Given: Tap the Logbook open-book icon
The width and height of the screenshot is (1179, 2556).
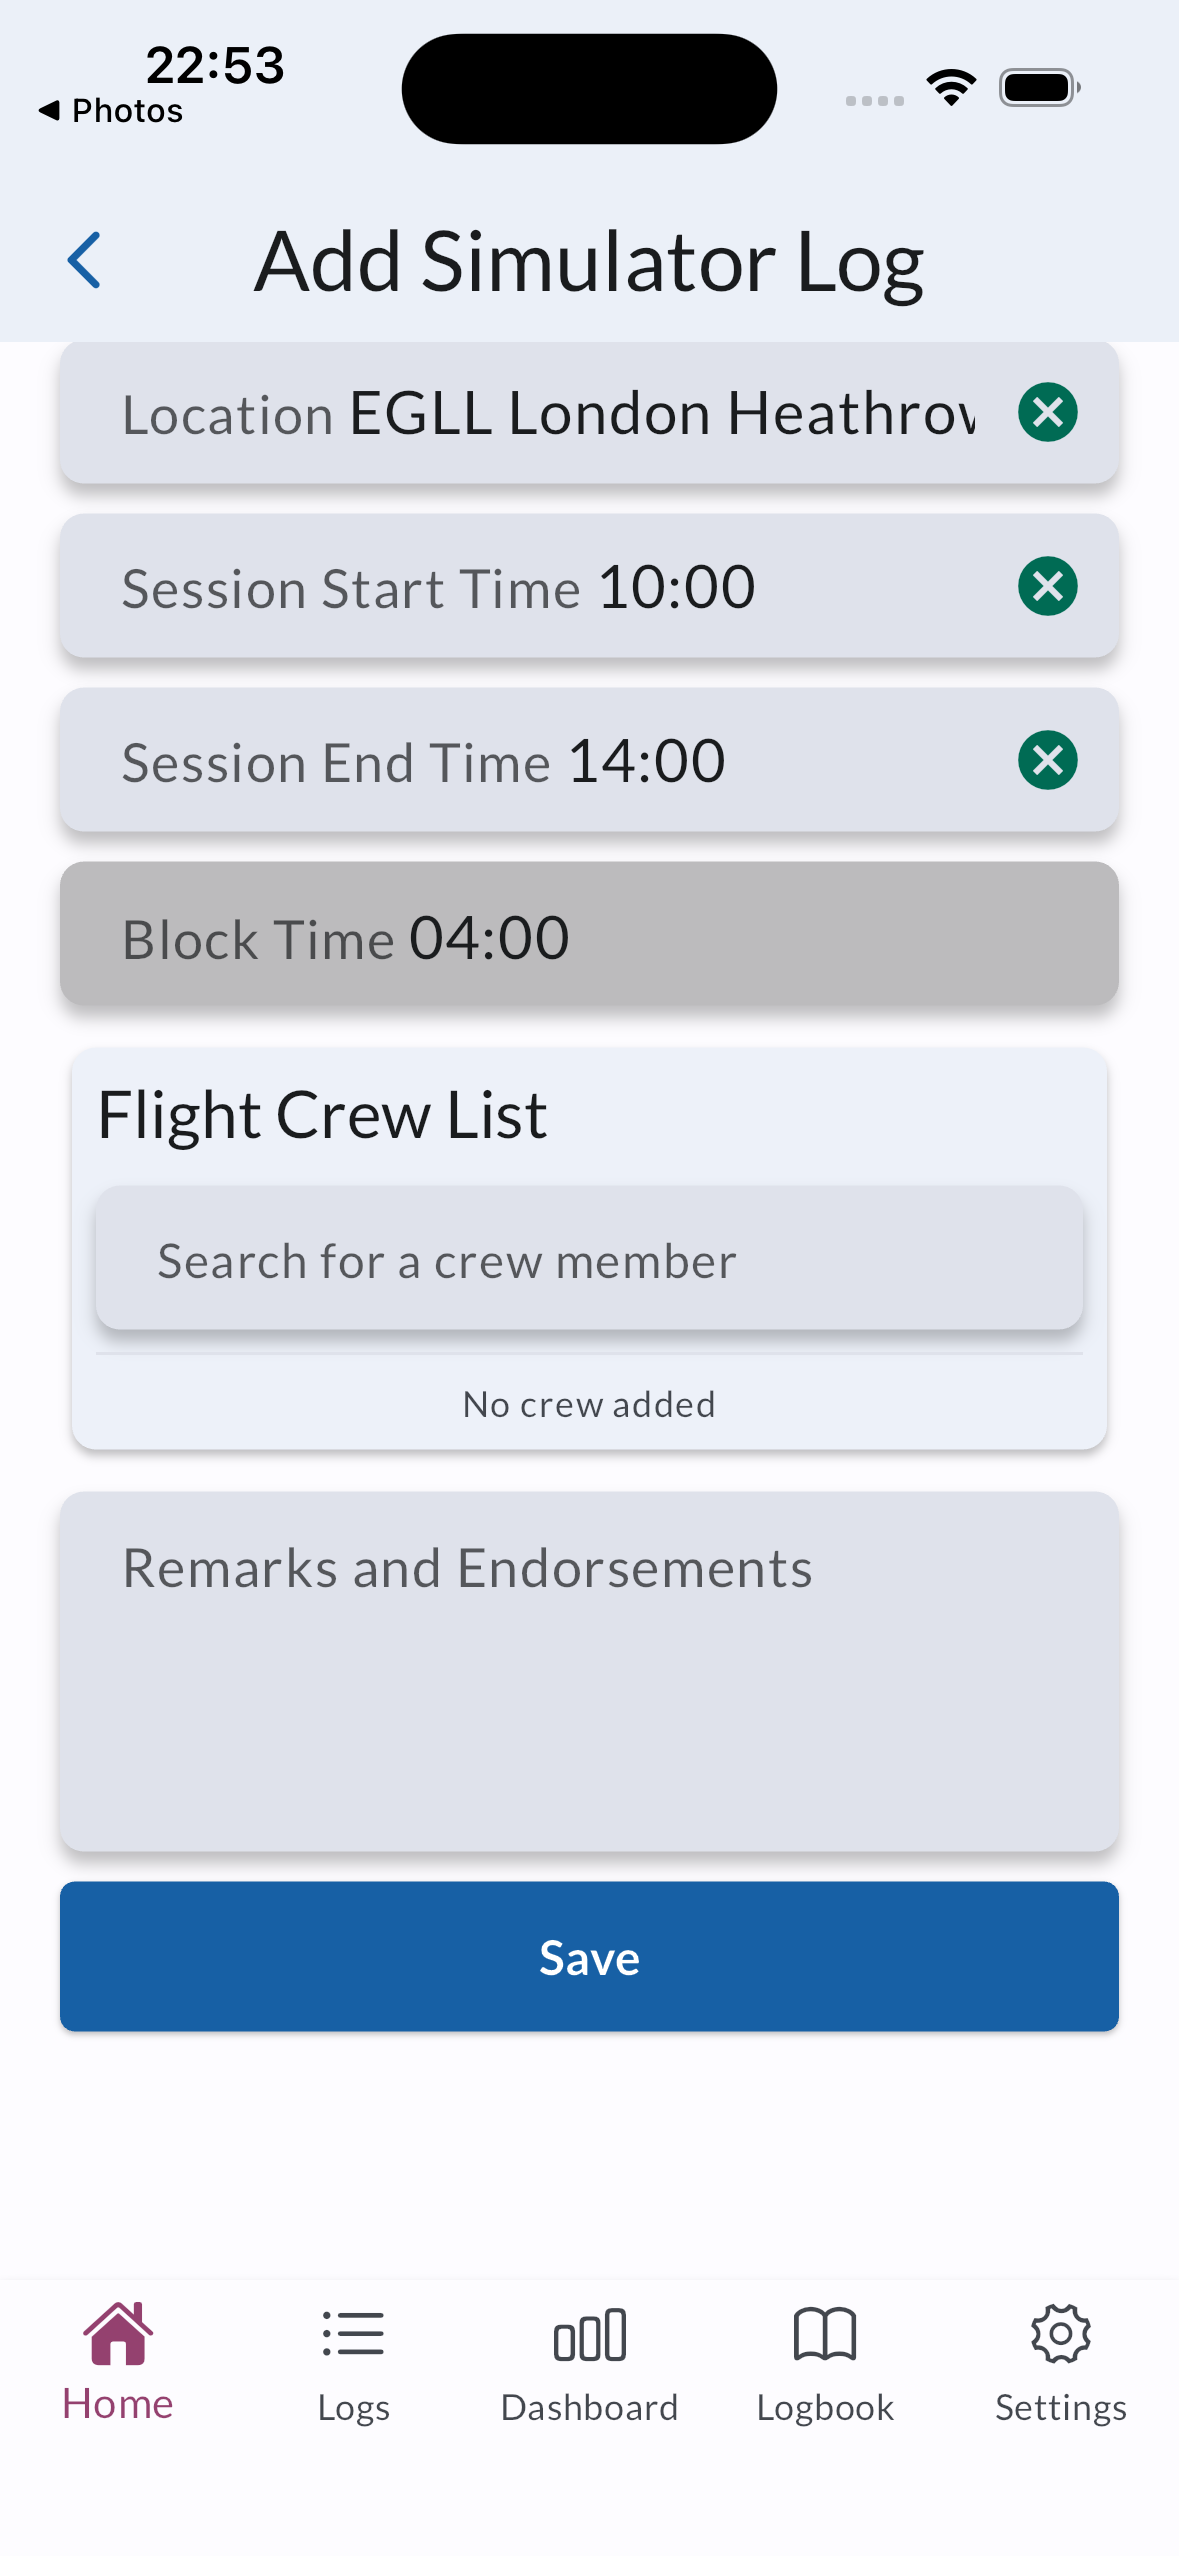Looking at the screenshot, I should (825, 2333).
